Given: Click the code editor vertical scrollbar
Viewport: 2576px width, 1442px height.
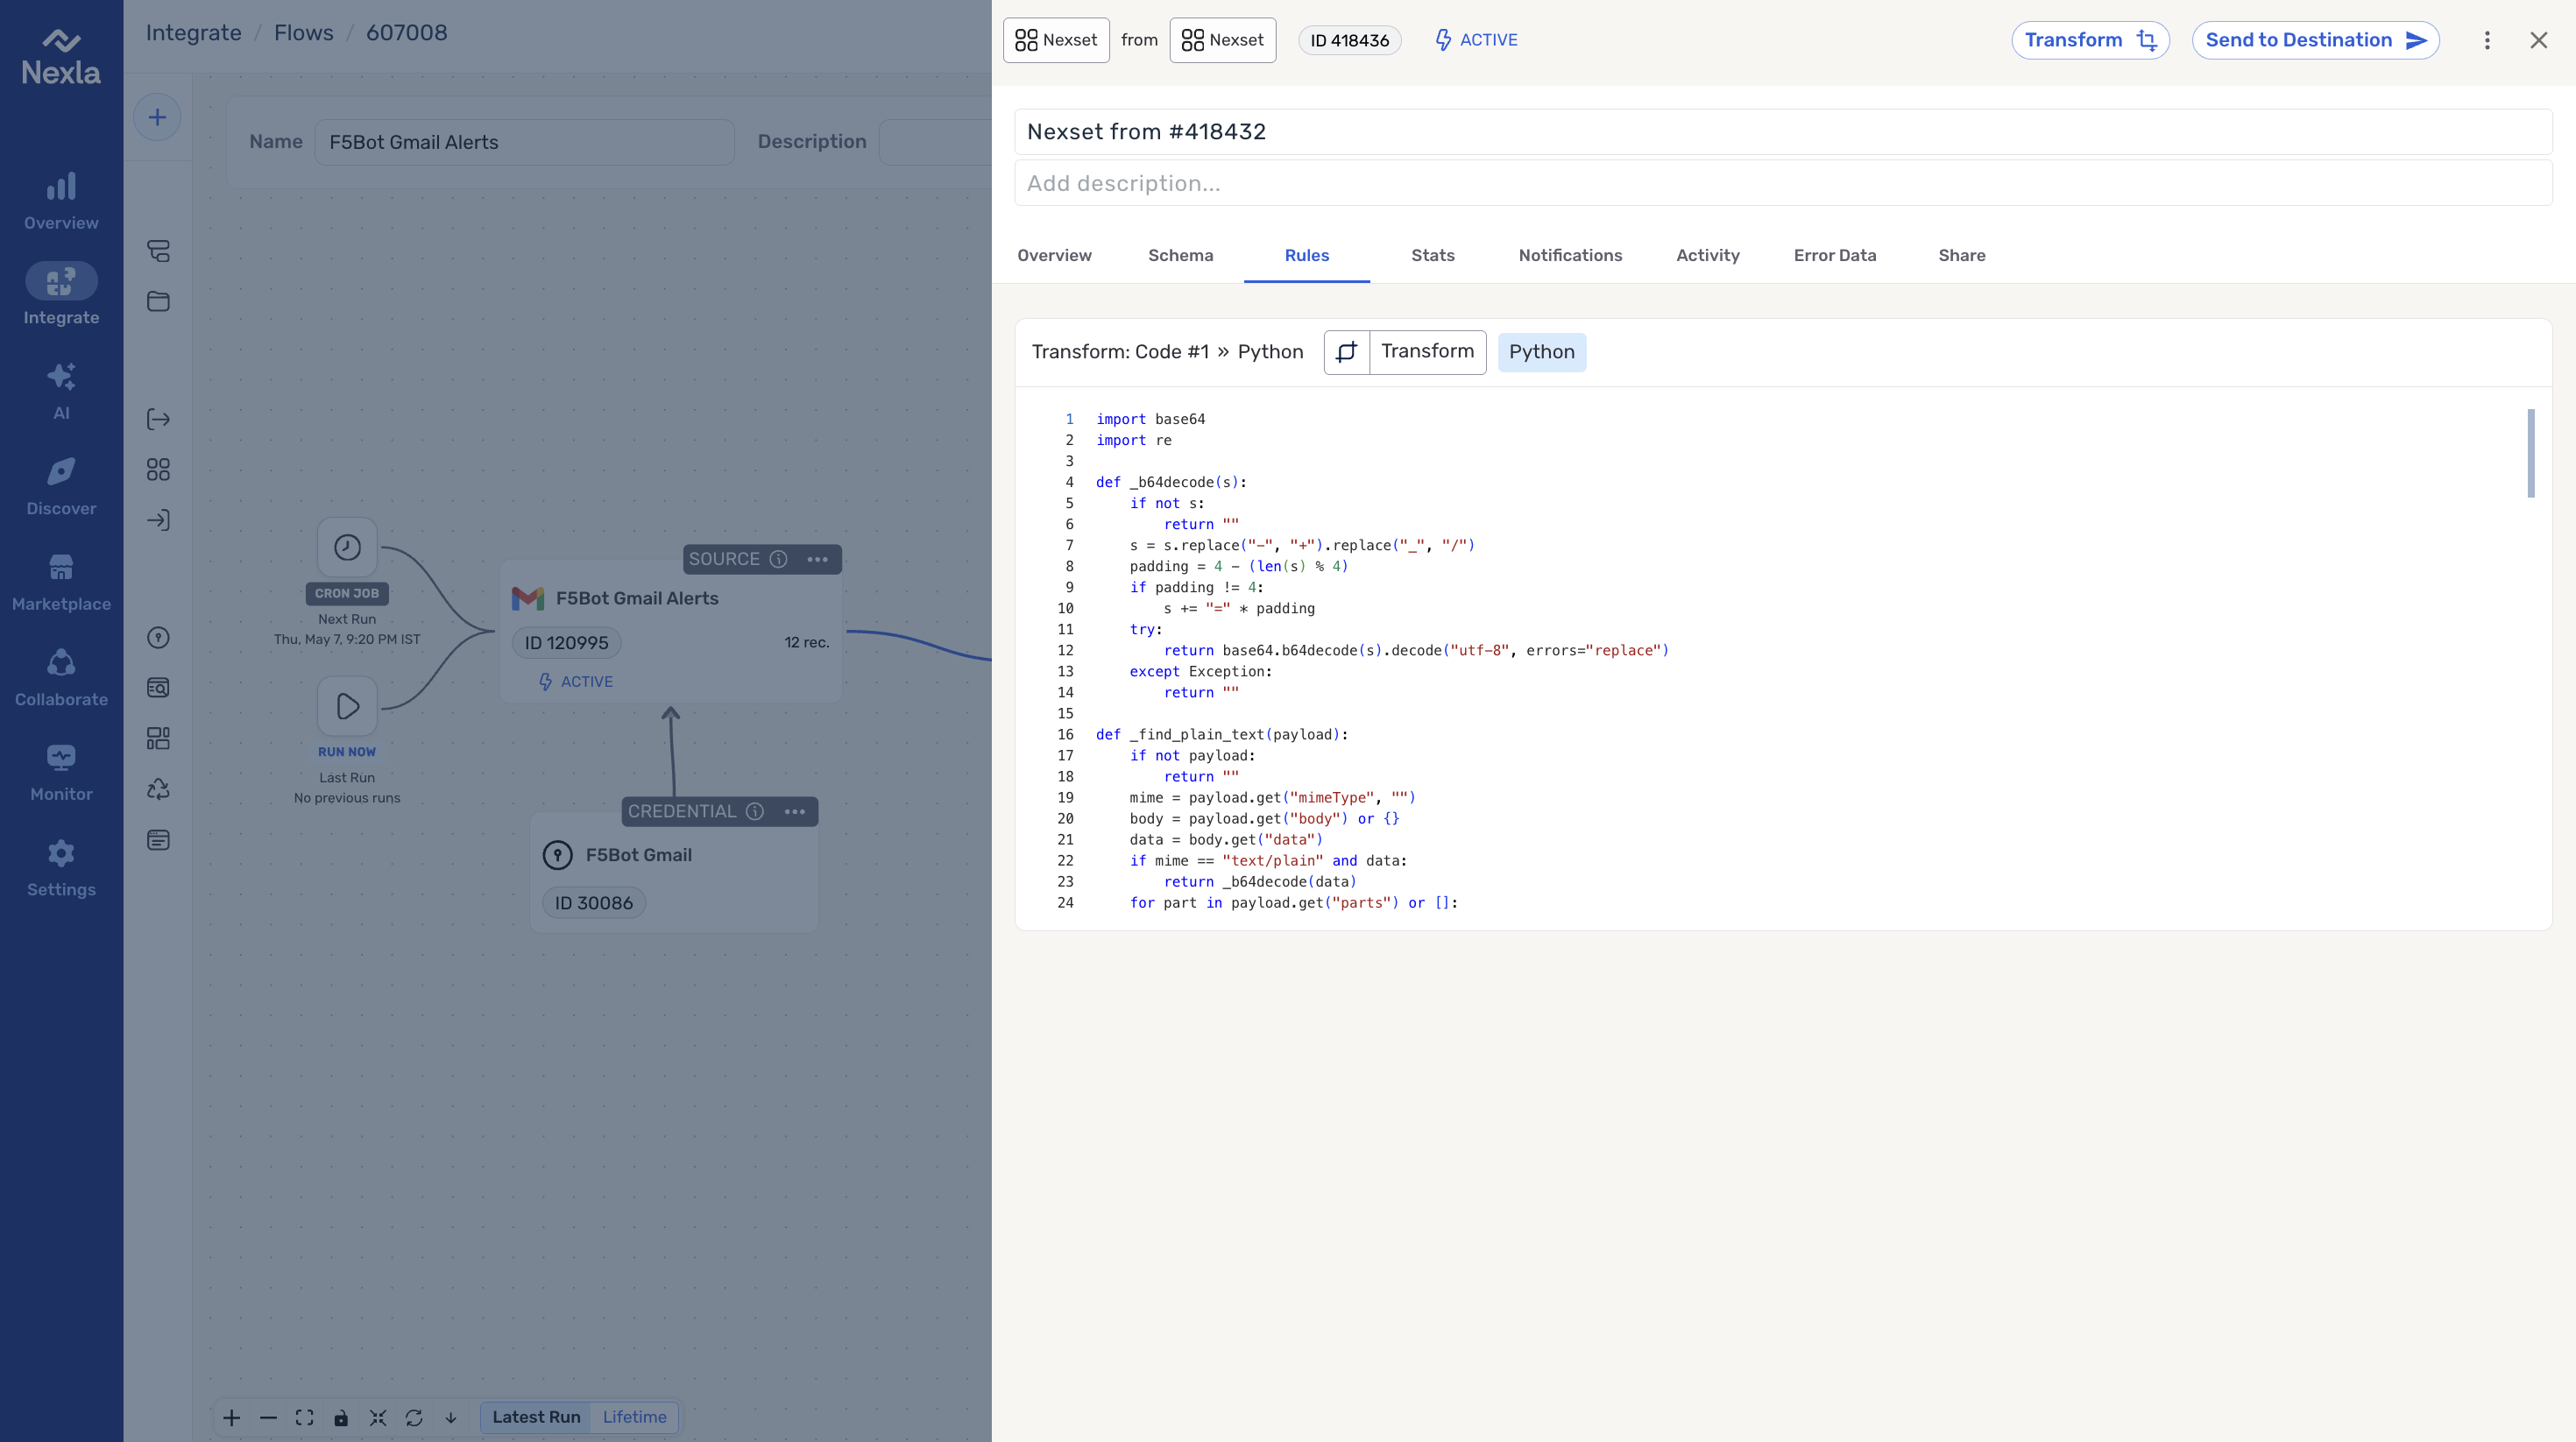Looking at the screenshot, I should click(2531, 453).
